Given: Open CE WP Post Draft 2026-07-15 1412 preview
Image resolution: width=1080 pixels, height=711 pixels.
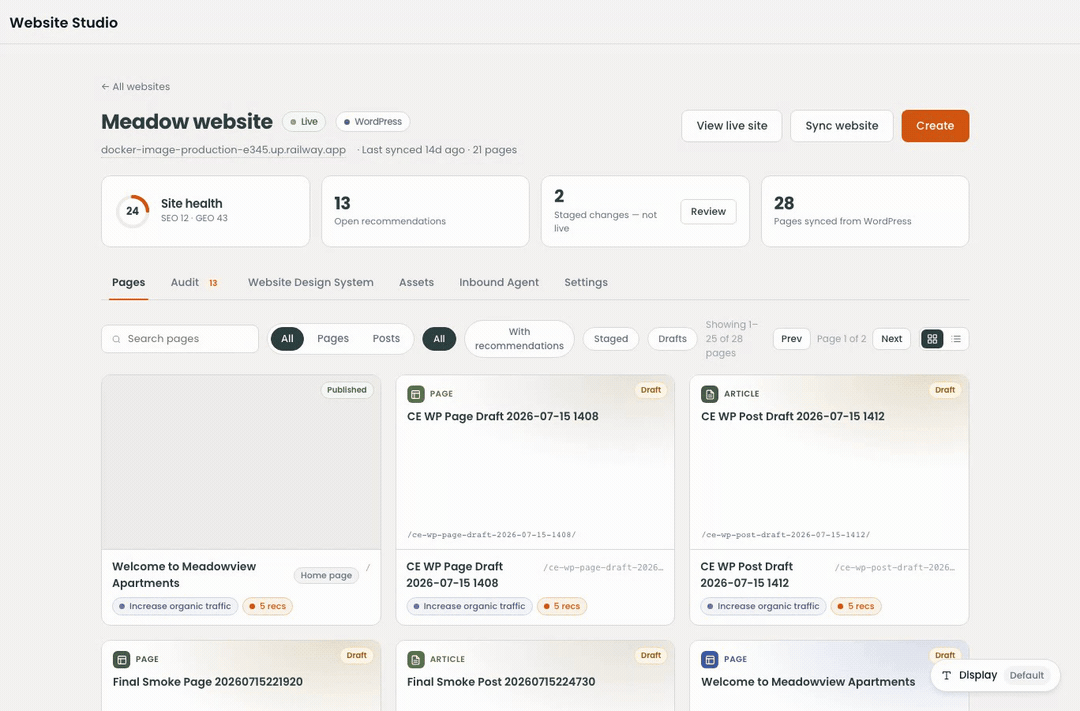Looking at the screenshot, I should coord(829,462).
